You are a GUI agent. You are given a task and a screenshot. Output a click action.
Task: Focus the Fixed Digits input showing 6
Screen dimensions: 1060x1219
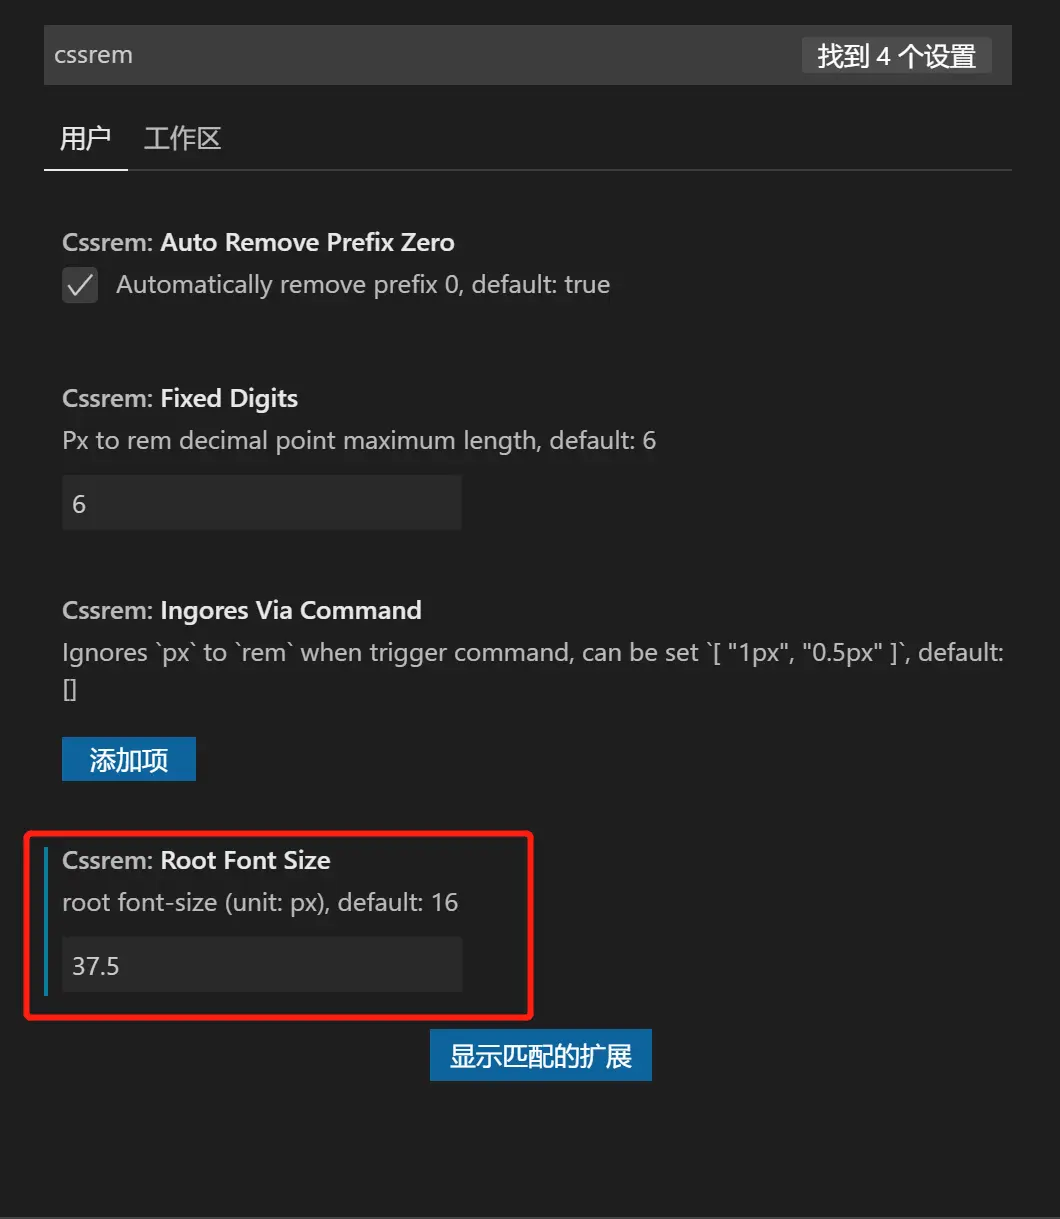pyautogui.click(x=261, y=503)
